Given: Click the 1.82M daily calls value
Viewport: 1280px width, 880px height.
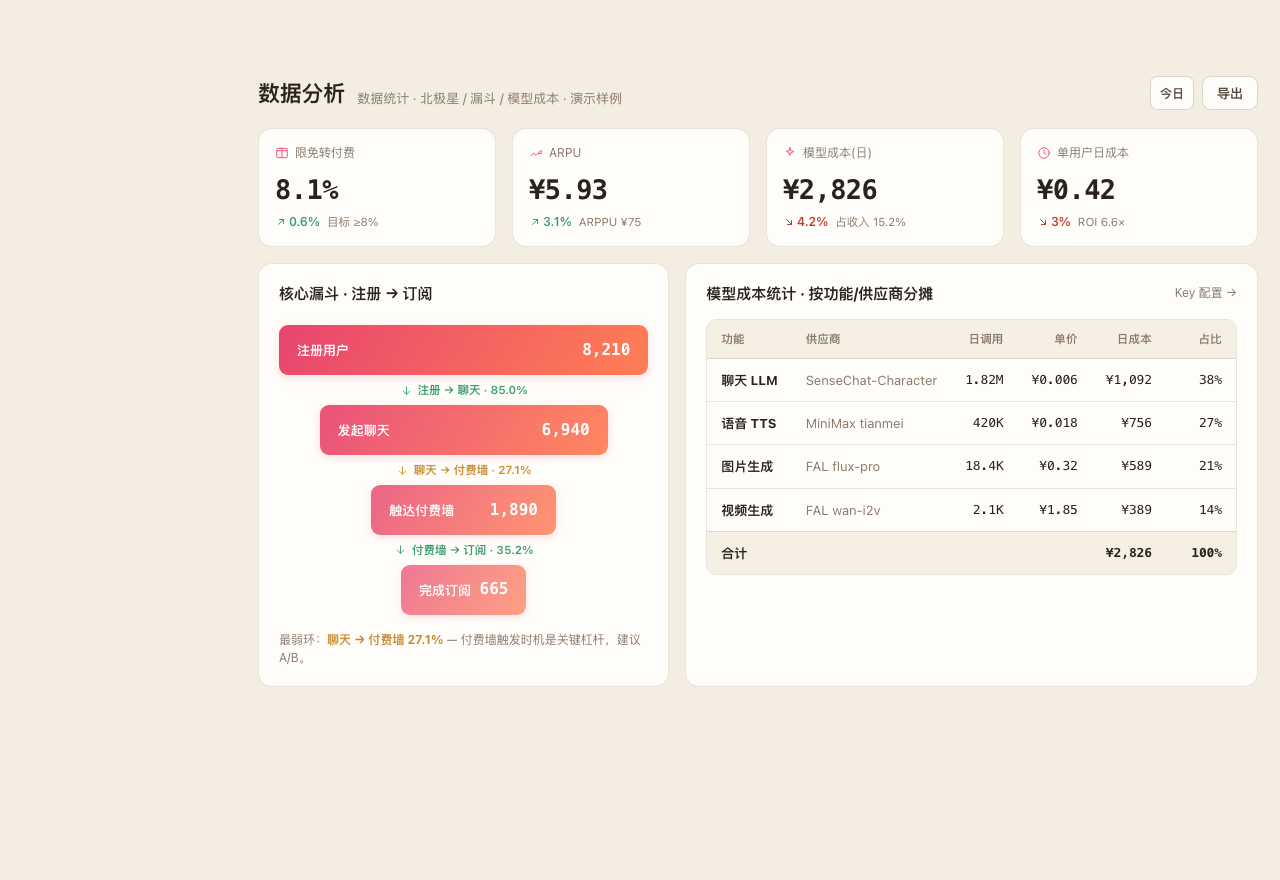Looking at the screenshot, I should pyautogui.click(x=984, y=380).
